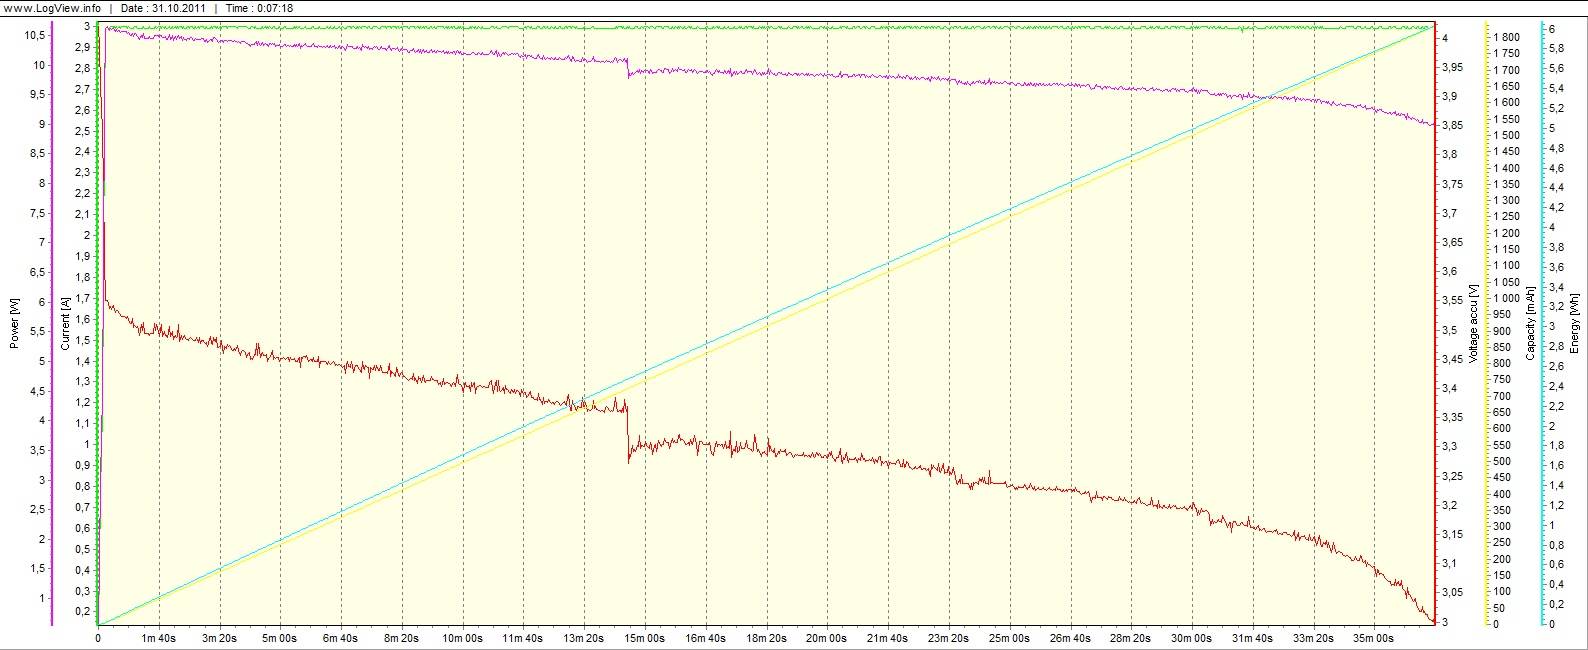Click the Time 0:07:18 header field
Viewport: 1588px width, 650px height.
259,8
